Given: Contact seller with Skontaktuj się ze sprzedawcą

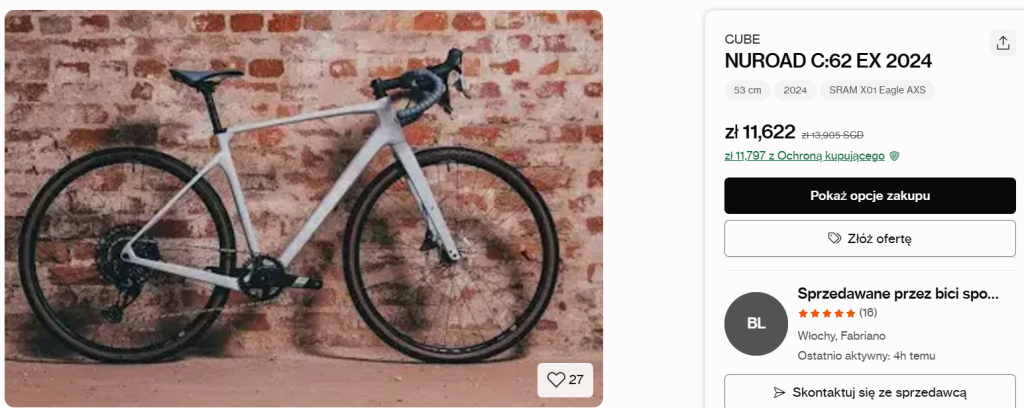Looking at the screenshot, I should [869, 392].
